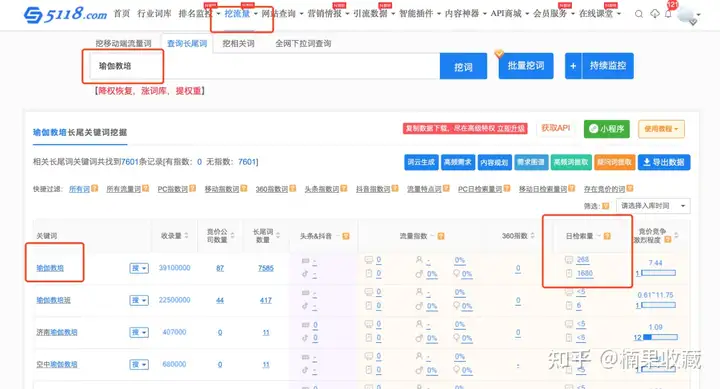720x389 pixels.
Task: Click the plus icon beside 持续监控
Action: [573, 66]
